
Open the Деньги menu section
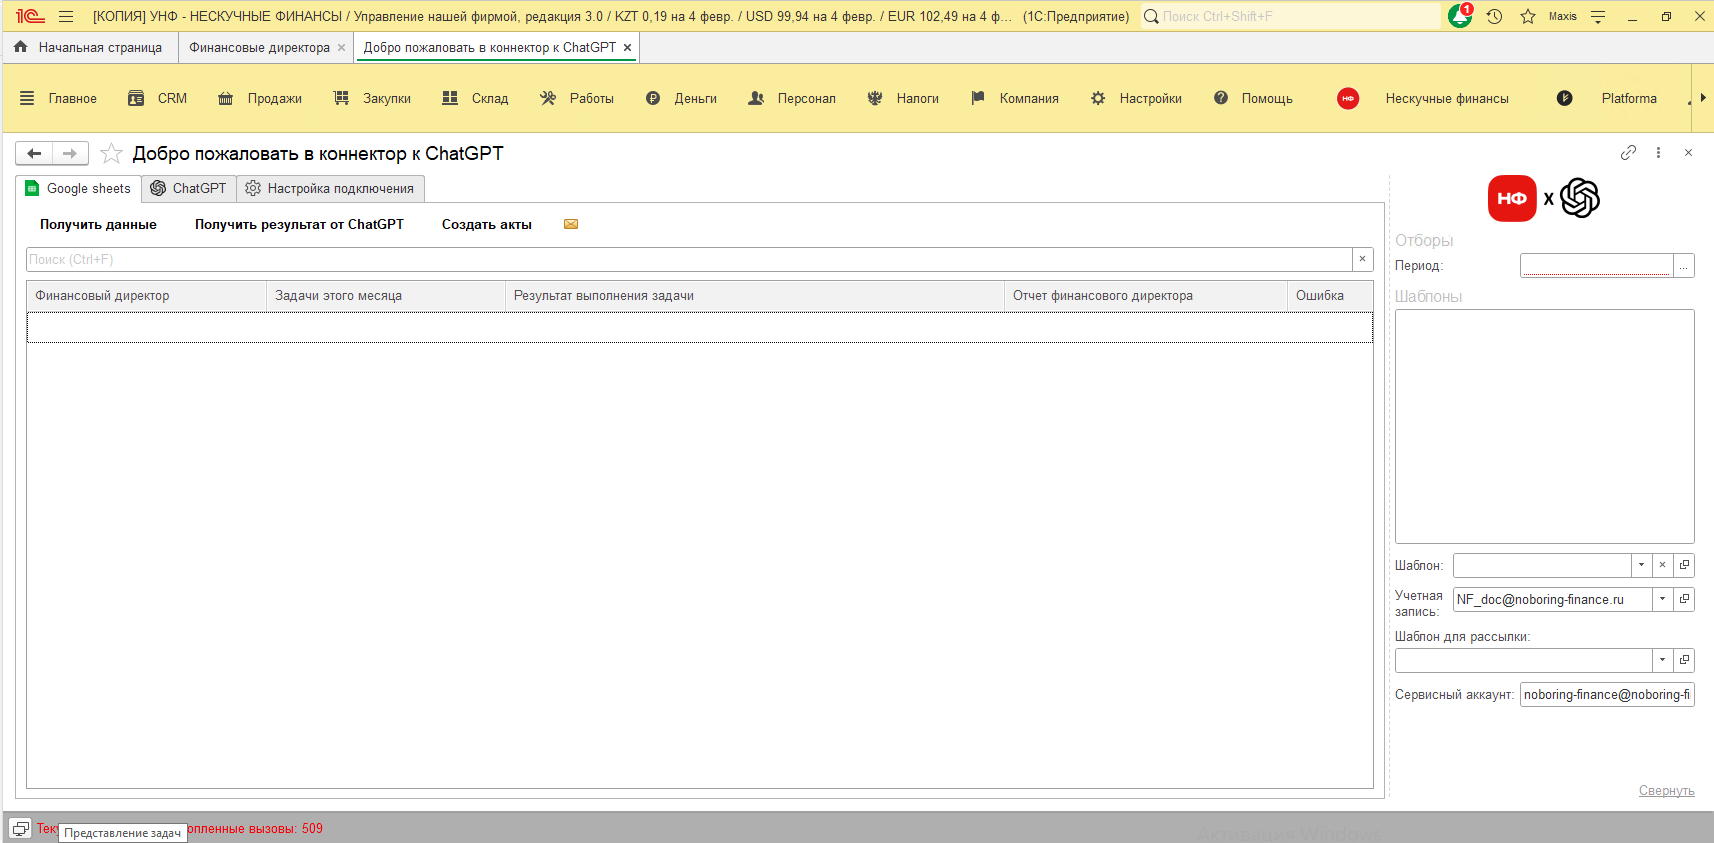[682, 98]
